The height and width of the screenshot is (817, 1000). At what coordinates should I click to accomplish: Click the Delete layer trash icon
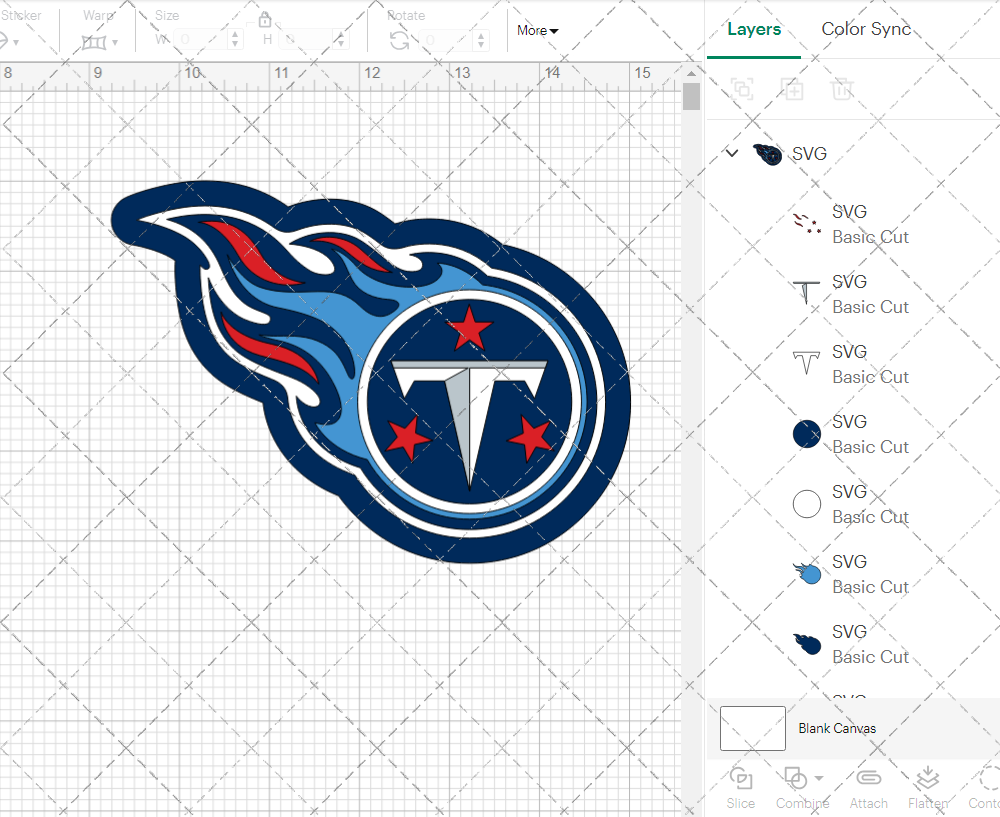(x=842, y=89)
